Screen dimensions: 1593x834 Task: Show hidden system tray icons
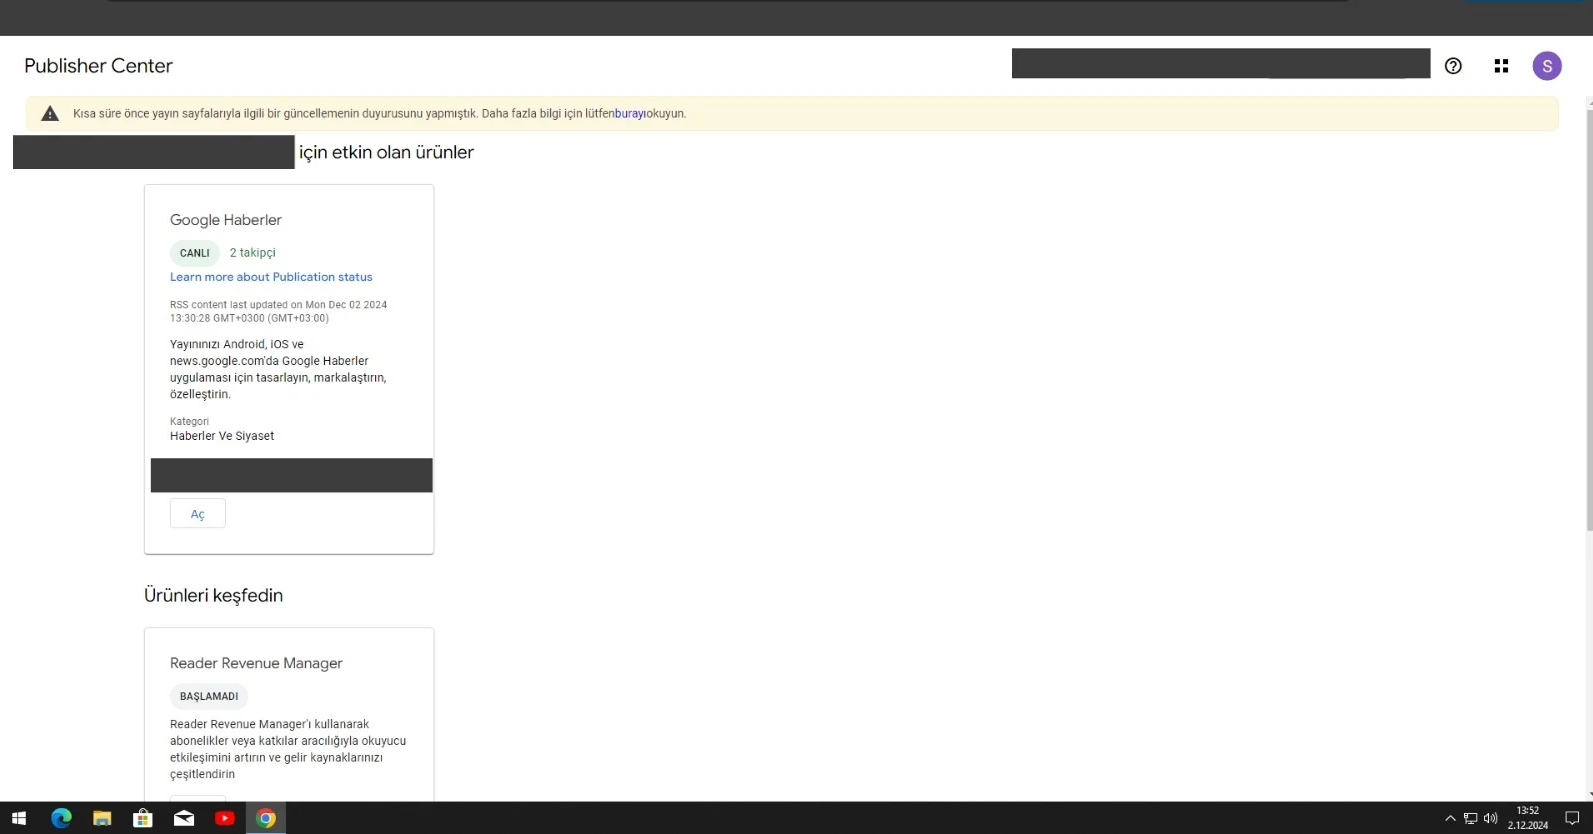click(1450, 818)
